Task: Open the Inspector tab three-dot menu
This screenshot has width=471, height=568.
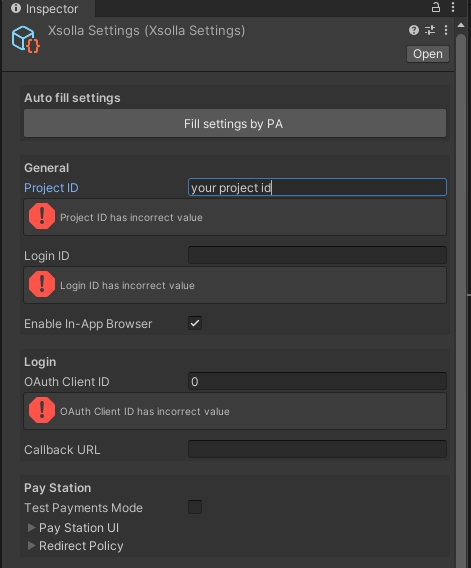Action: point(453,7)
